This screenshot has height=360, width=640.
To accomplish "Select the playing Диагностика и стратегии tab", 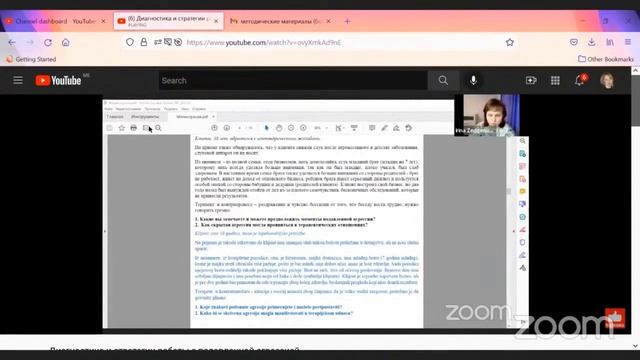I will point(169,21).
